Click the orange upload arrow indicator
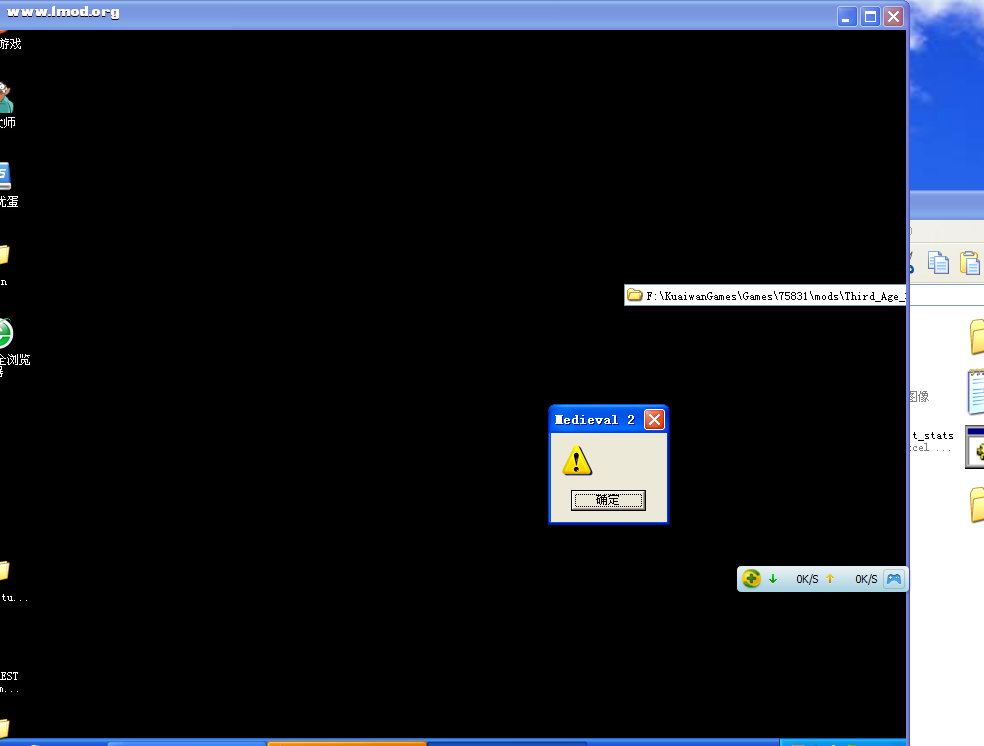This screenshot has width=984, height=746. click(830, 579)
